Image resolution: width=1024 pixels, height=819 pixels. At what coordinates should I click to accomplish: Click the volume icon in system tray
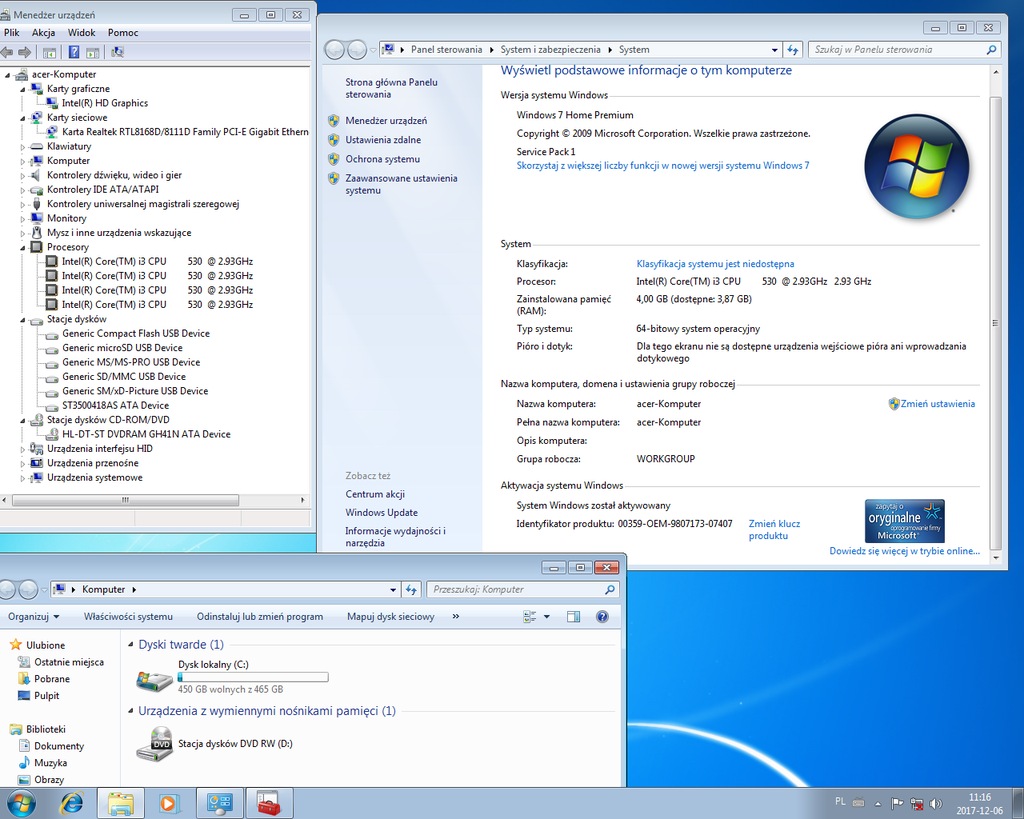935,803
